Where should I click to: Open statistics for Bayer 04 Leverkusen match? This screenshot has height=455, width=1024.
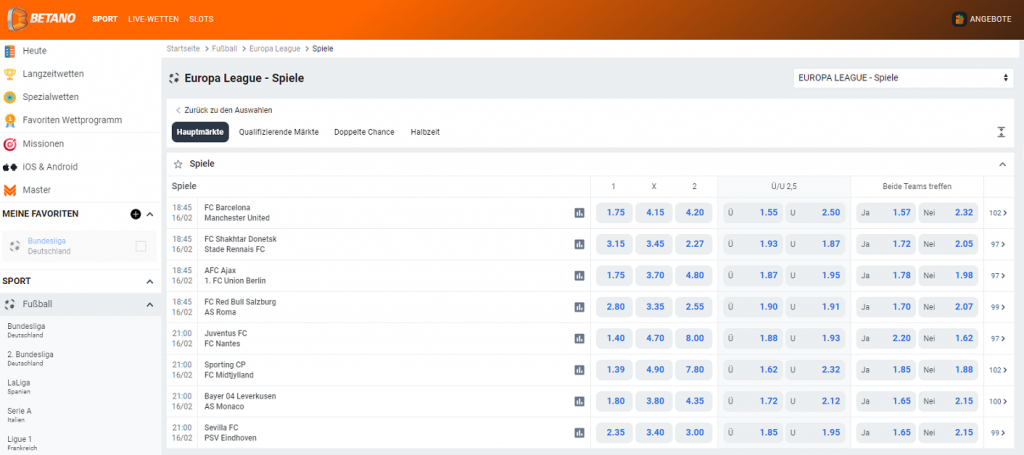[x=579, y=401]
